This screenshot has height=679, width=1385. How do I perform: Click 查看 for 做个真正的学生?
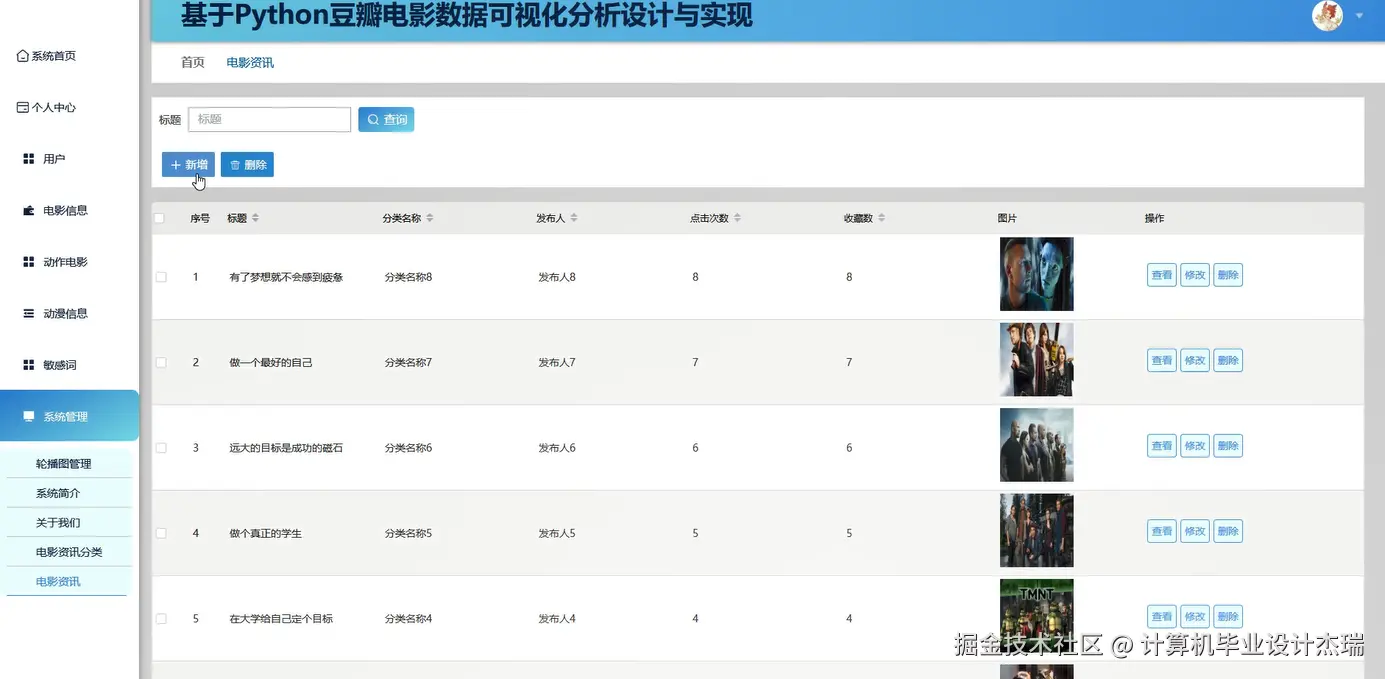(x=1161, y=531)
